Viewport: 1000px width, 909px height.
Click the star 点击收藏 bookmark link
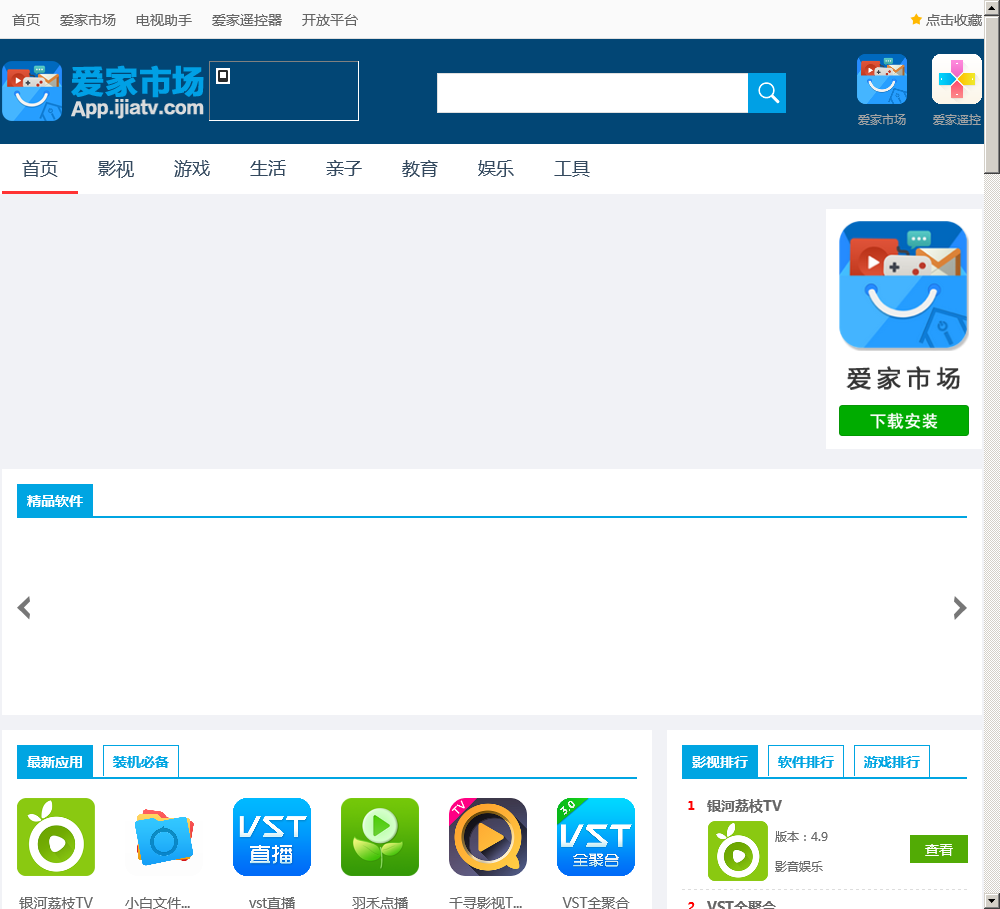(x=946, y=20)
